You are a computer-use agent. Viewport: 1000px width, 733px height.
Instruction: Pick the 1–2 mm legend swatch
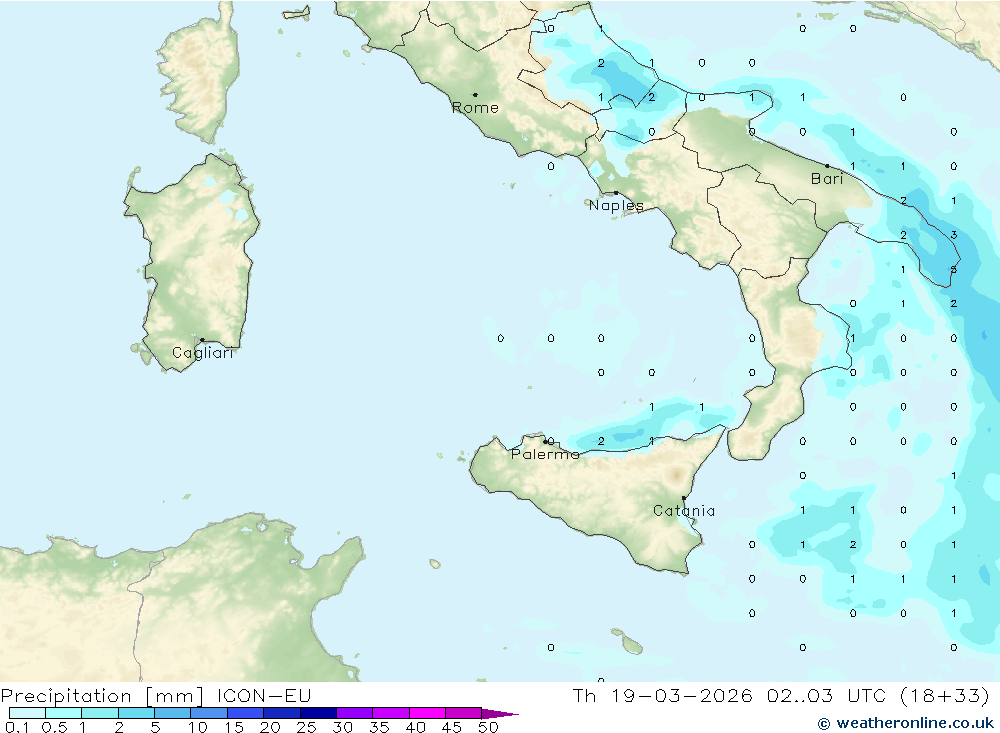point(100,713)
